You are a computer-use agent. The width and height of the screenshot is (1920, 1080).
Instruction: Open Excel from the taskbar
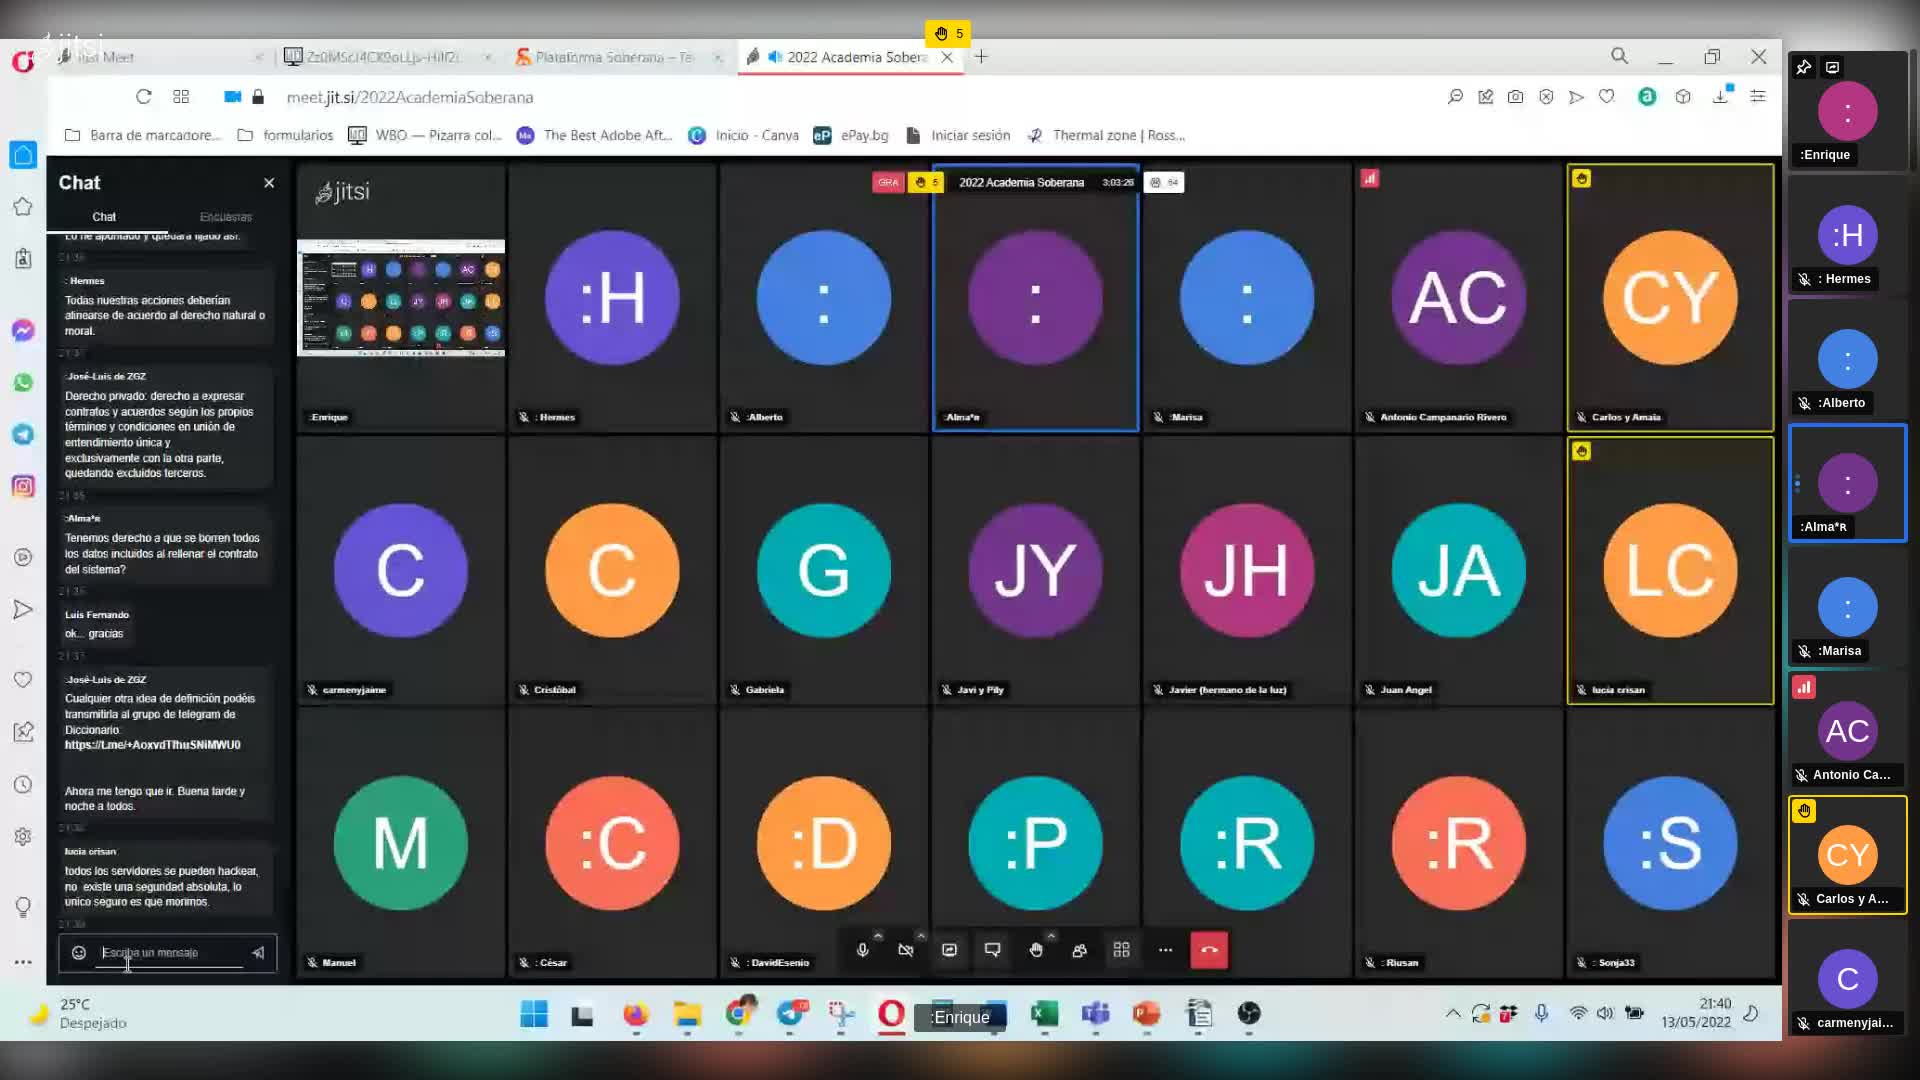(1043, 1015)
